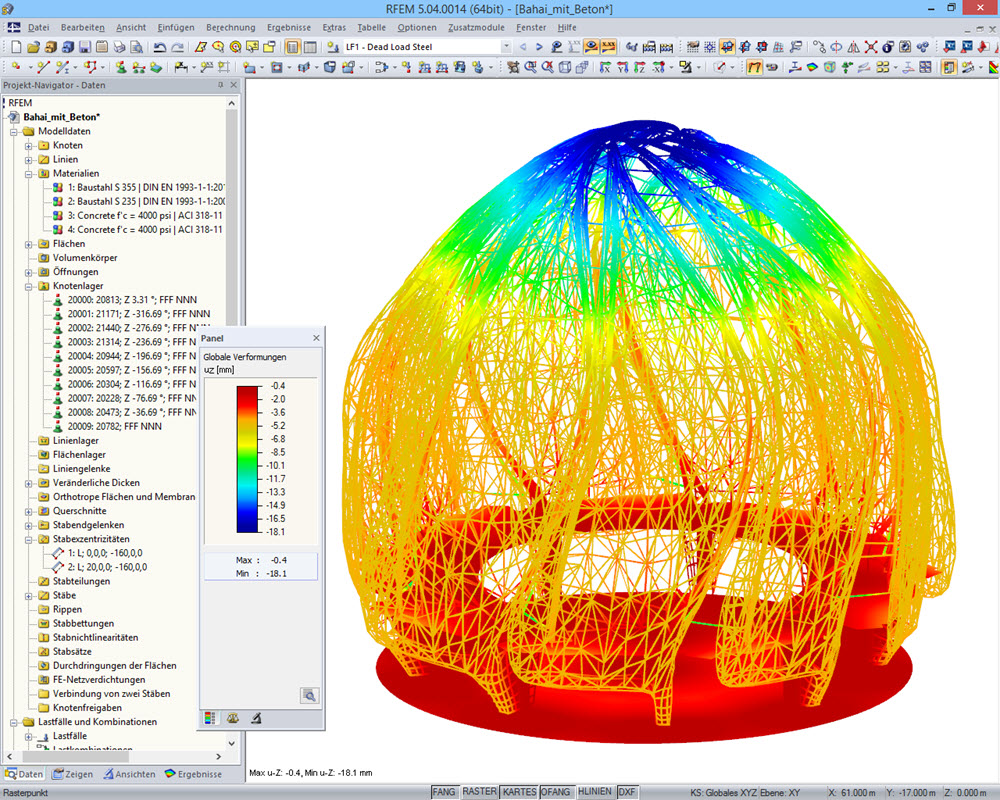
Task: Click the print icon in toolbar
Action: point(119,47)
